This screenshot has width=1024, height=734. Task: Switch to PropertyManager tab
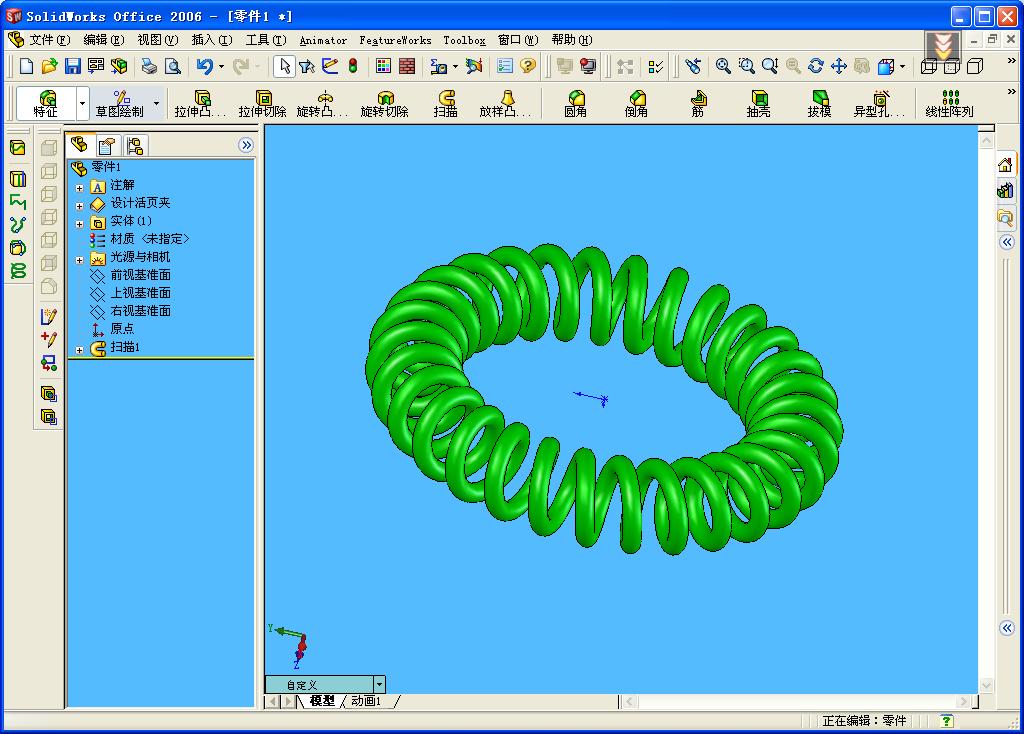[x=107, y=146]
